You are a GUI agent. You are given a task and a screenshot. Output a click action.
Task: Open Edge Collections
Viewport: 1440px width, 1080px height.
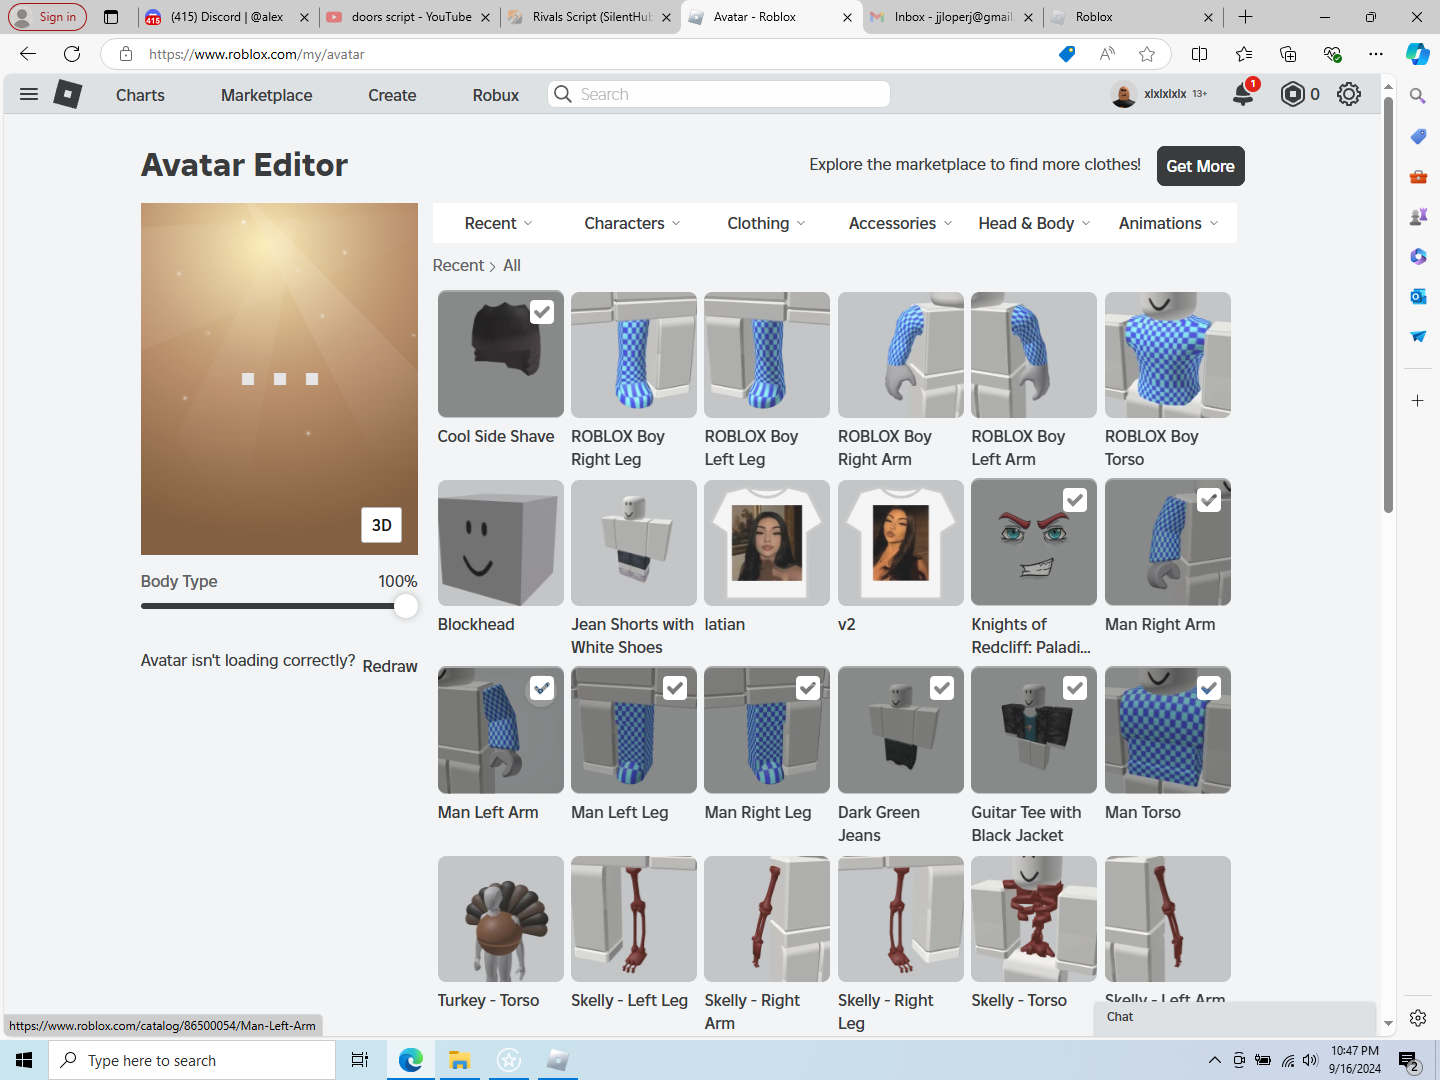(x=1288, y=54)
